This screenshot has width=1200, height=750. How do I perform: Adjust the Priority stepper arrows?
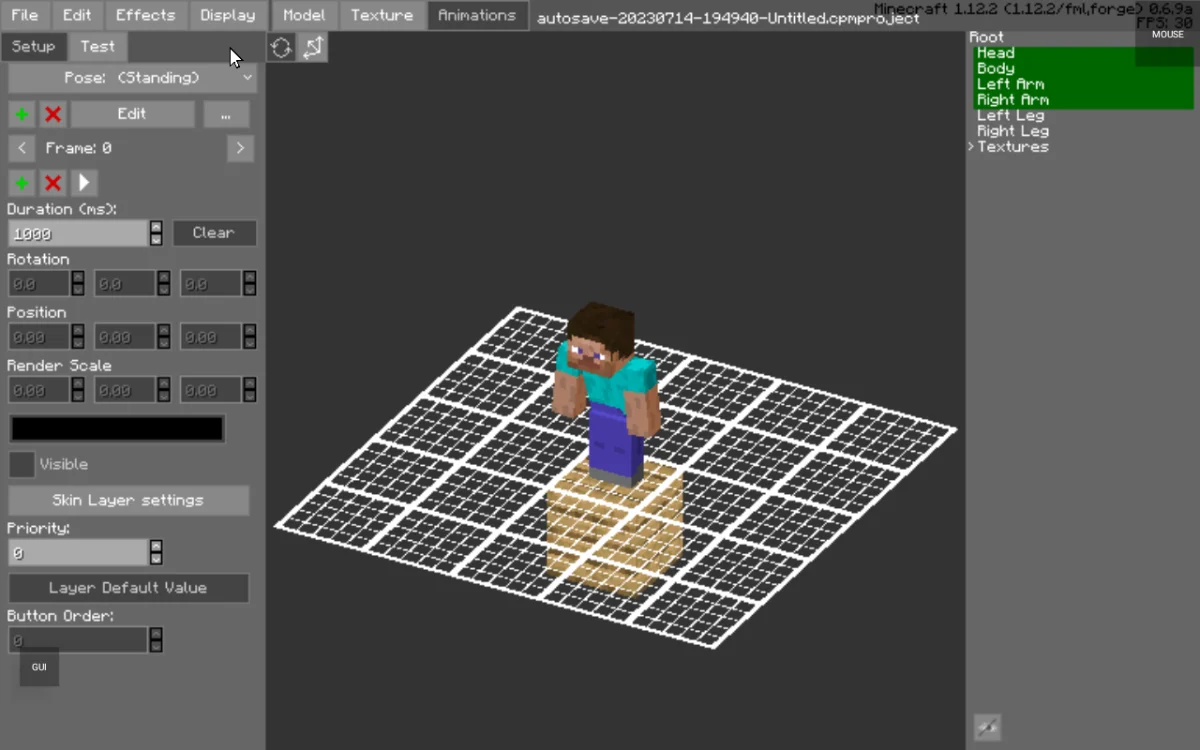156,552
